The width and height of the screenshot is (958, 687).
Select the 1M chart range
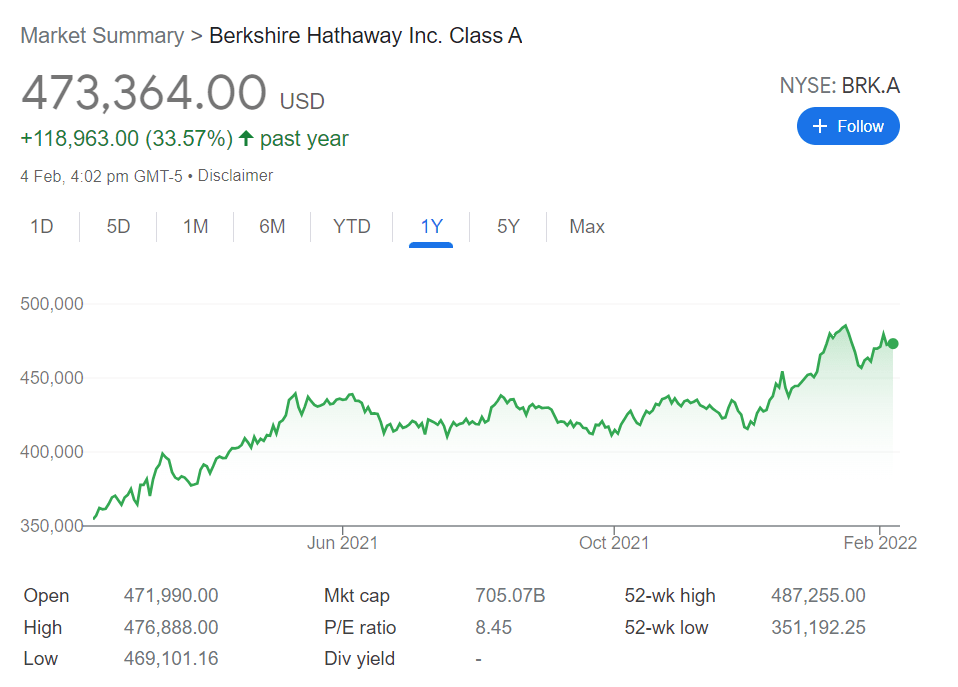click(x=195, y=227)
